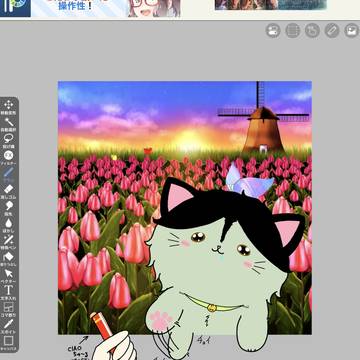Image resolution: width=360 pixels, height=360 pixels.
Task: Select the Eyedropper (スポイト) tool
Action: [8, 326]
